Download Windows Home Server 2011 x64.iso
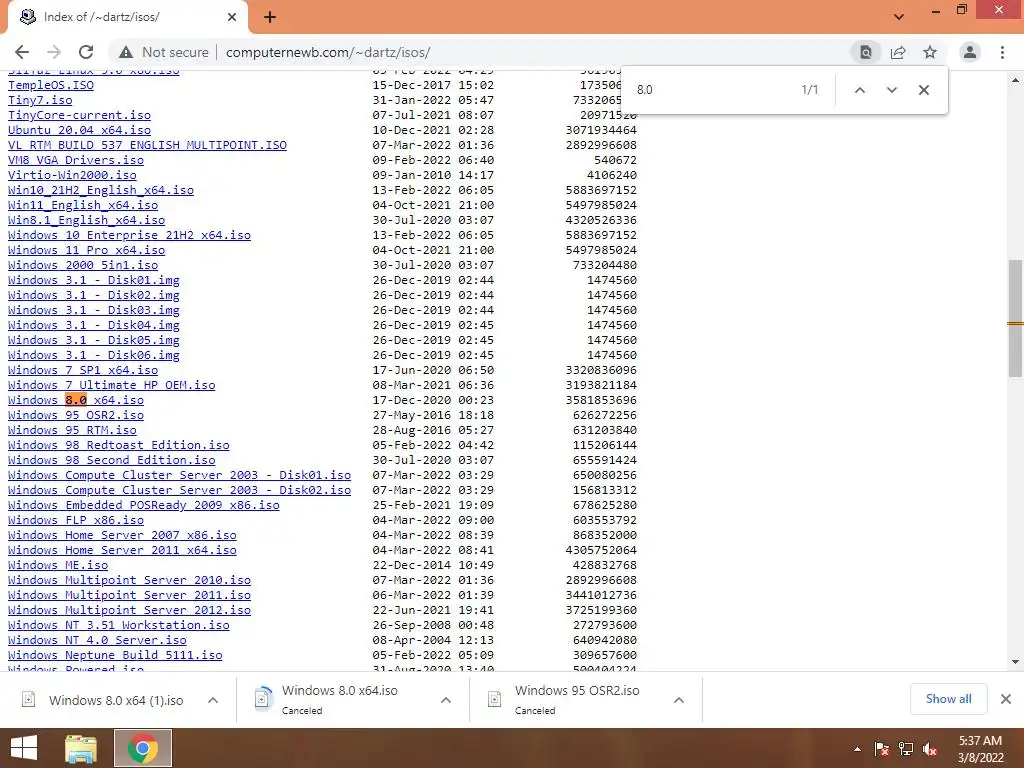The height and width of the screenshot is (768, 1024). point(122,551)
